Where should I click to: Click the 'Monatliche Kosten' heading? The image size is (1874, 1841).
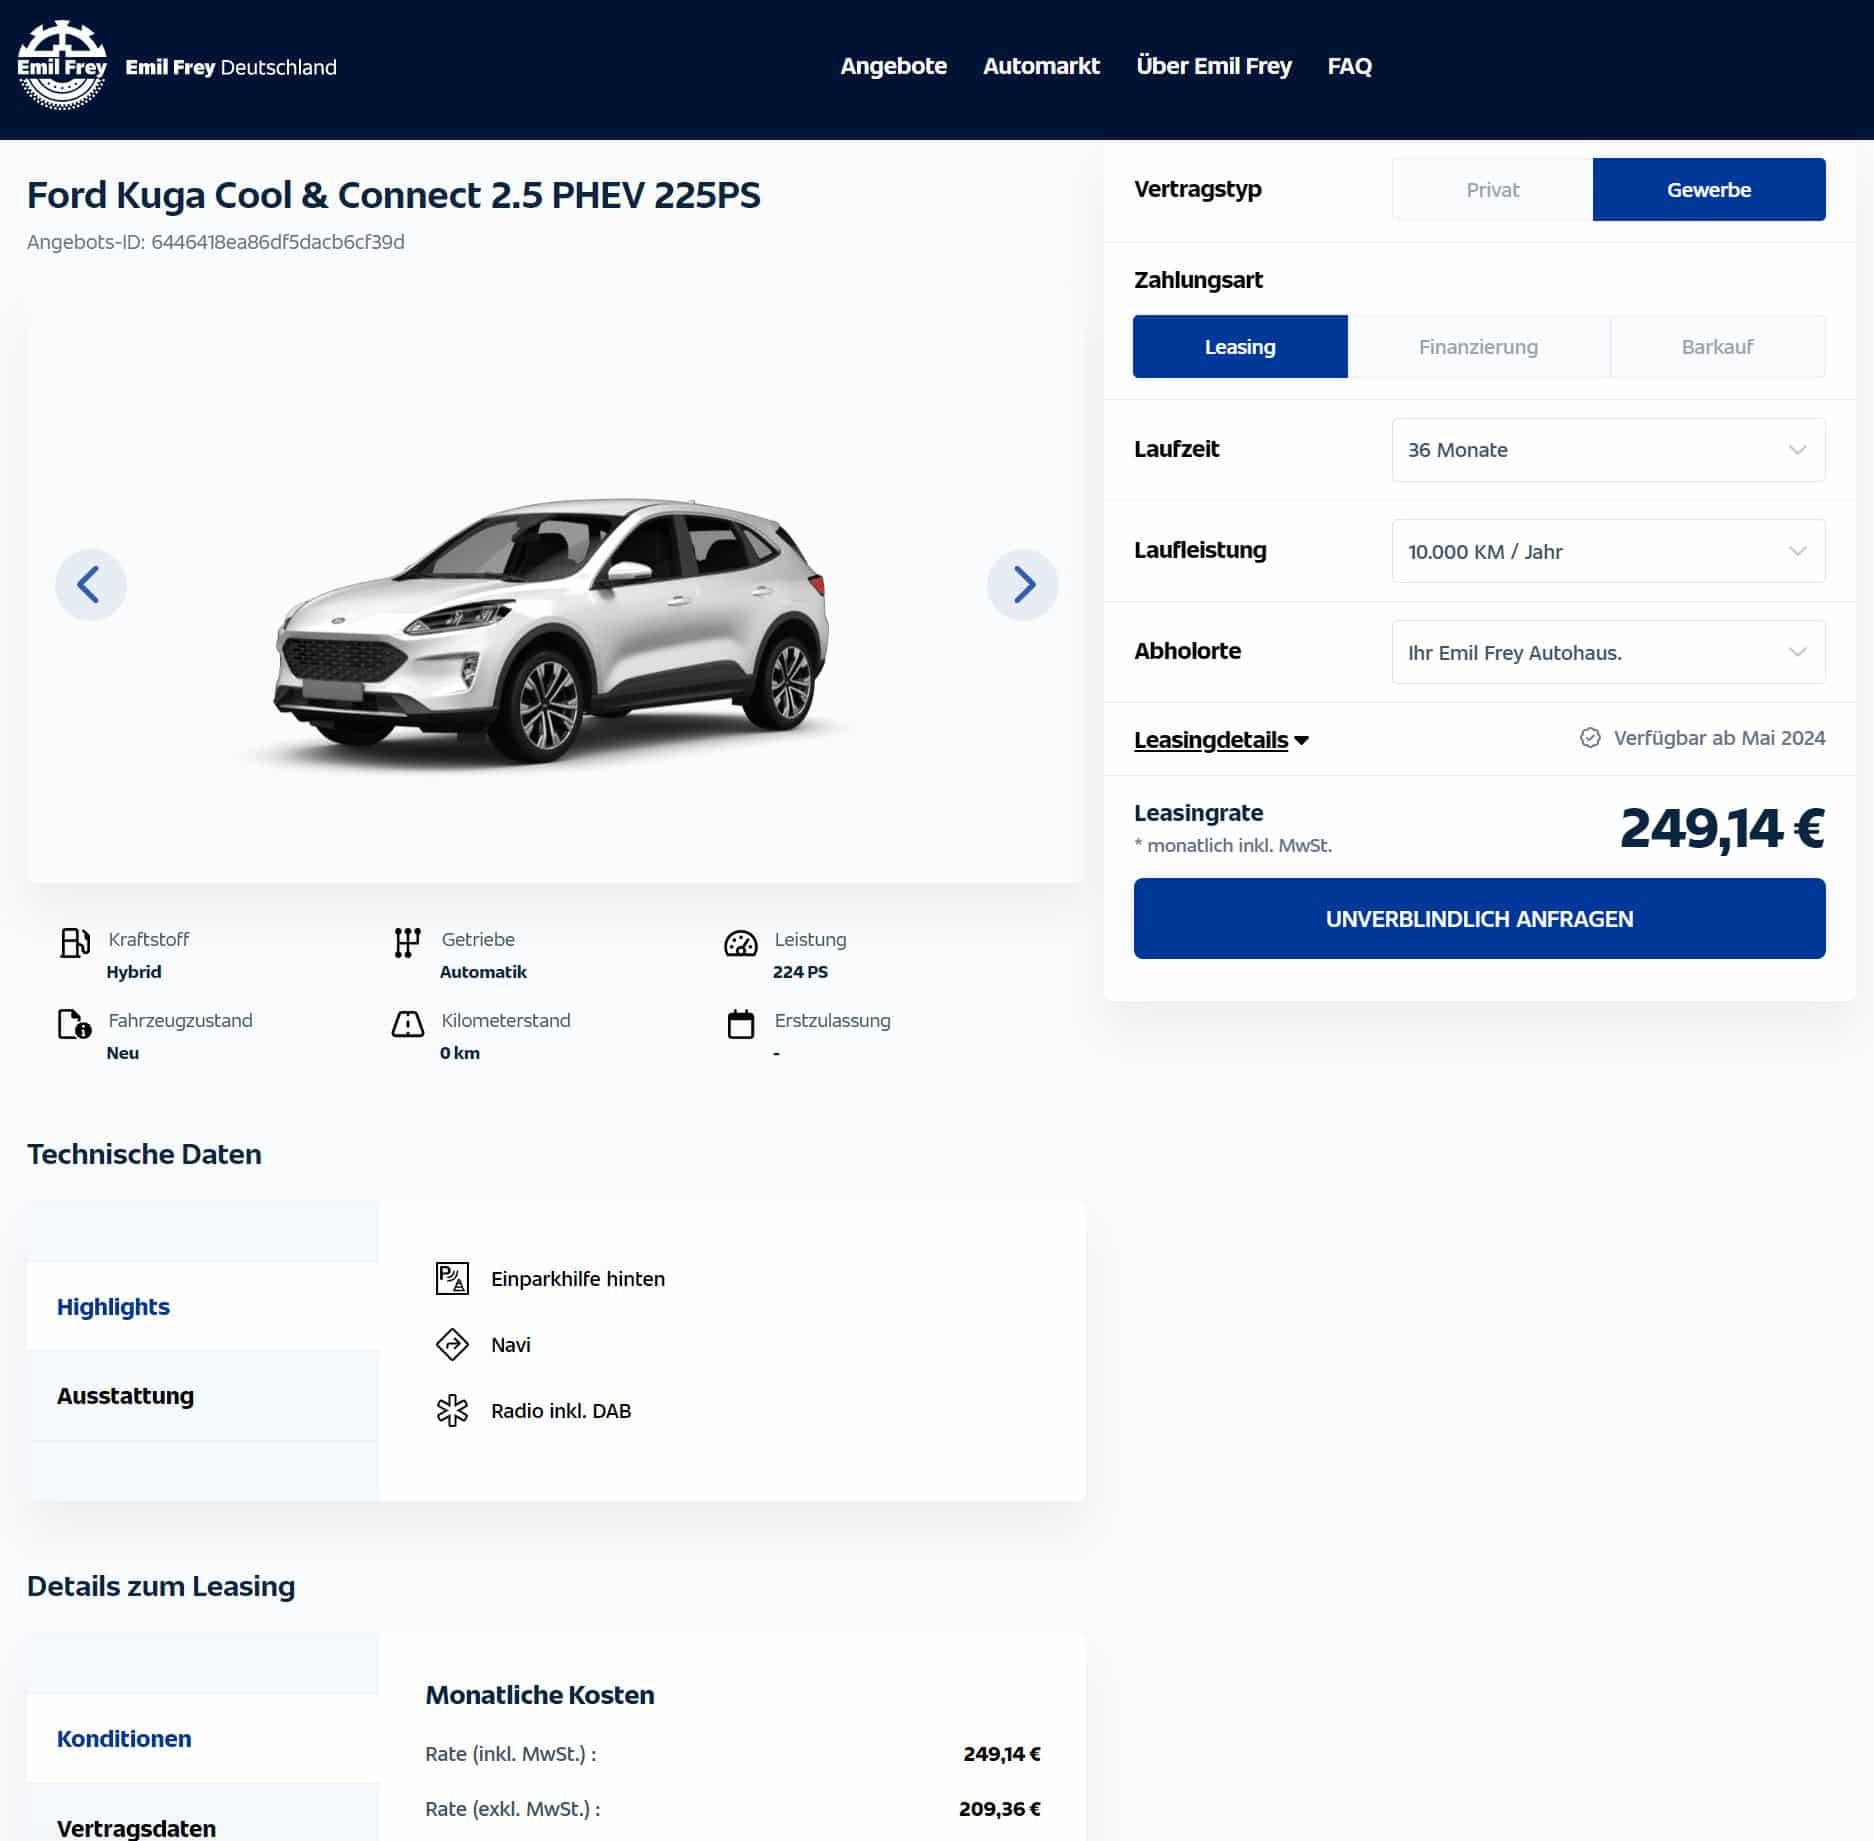tap(540, 1695)
